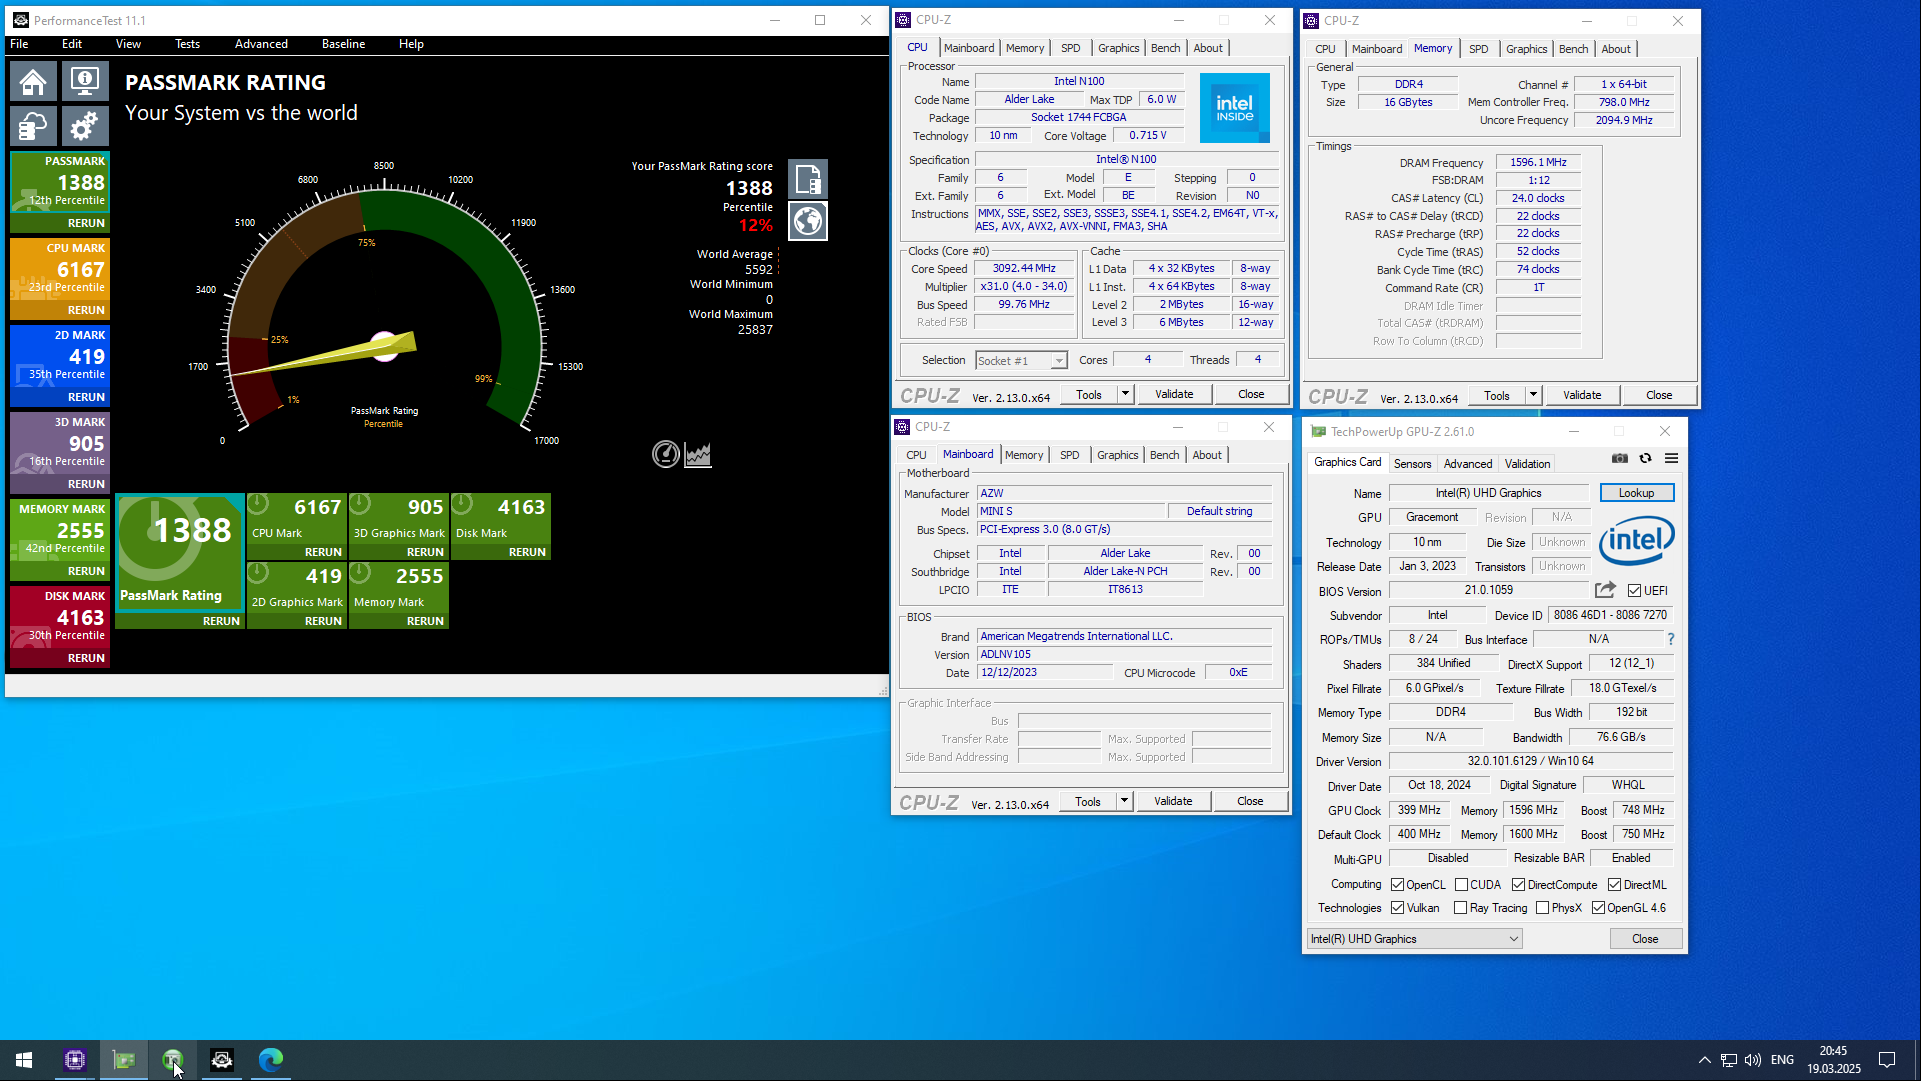This screenshot has height=1081, width=1921.
Task: Click the Close button in GPU-Z
Action: pos(1645,939)
